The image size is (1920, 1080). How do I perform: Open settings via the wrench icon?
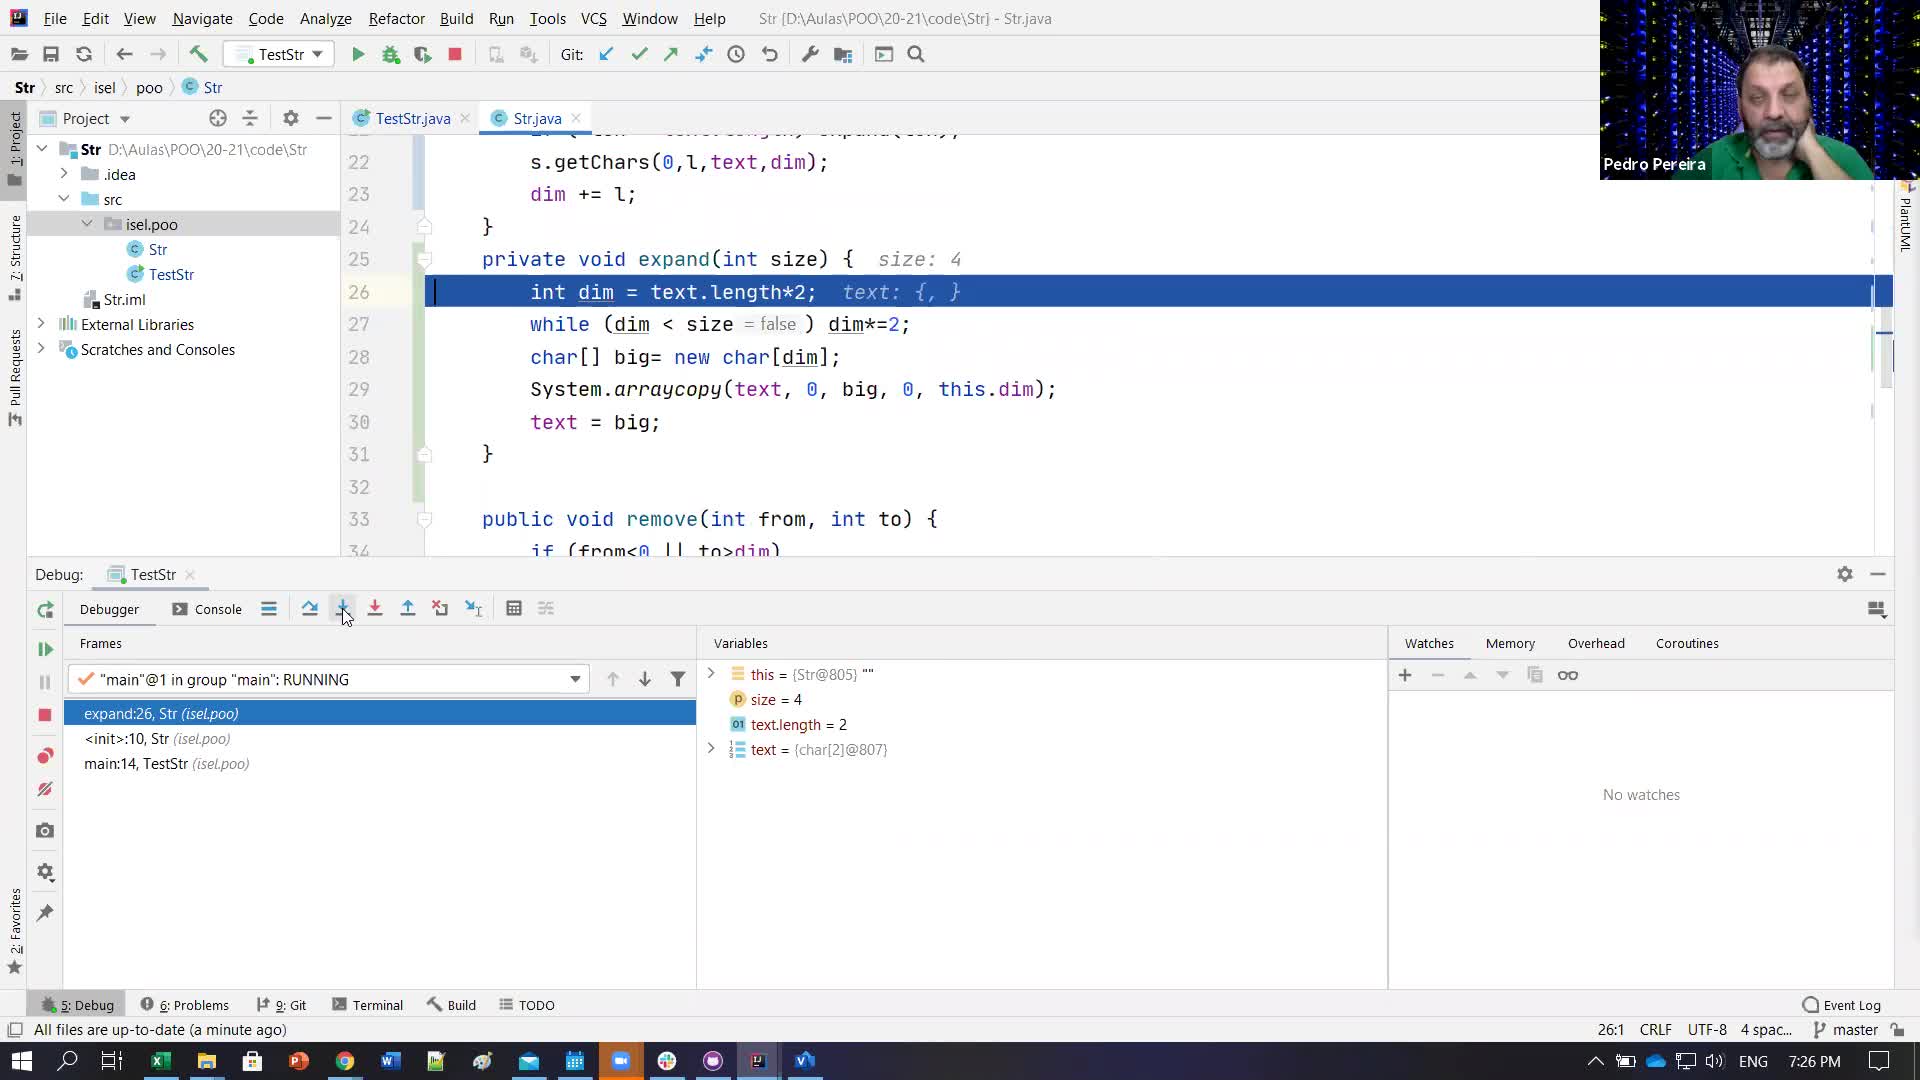810,54
